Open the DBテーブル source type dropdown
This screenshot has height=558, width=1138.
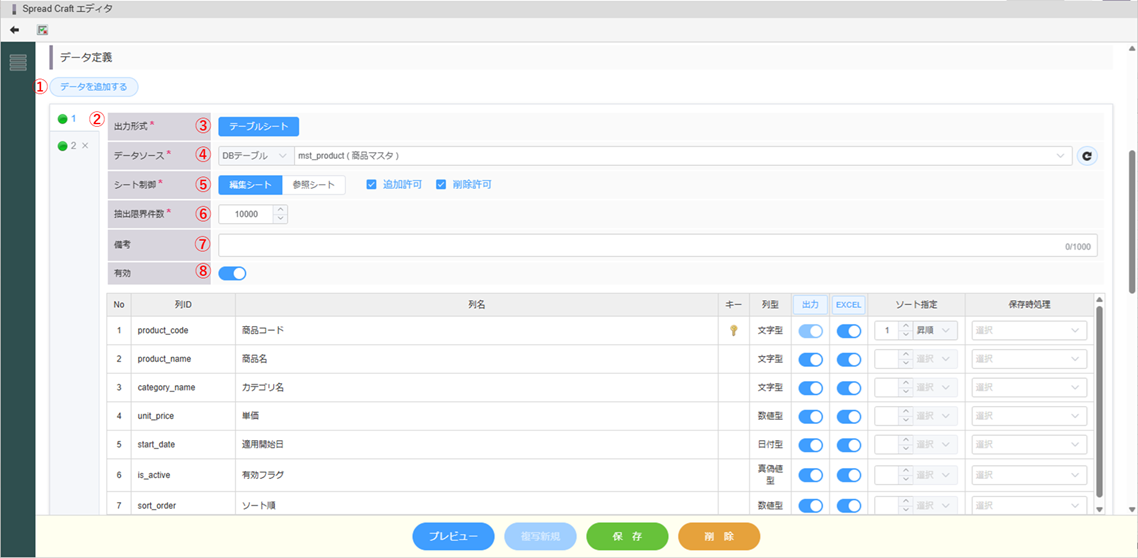(x=255, y=156)
